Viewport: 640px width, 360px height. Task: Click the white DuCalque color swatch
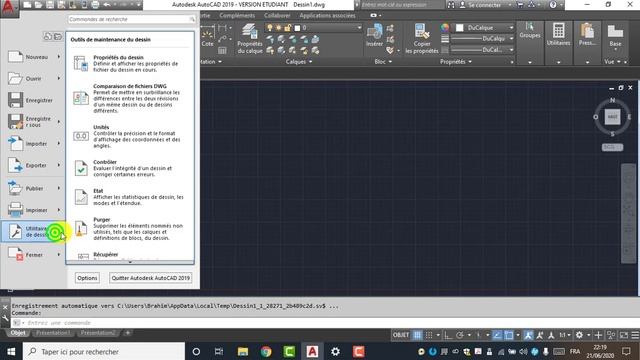tap(459, 28)
